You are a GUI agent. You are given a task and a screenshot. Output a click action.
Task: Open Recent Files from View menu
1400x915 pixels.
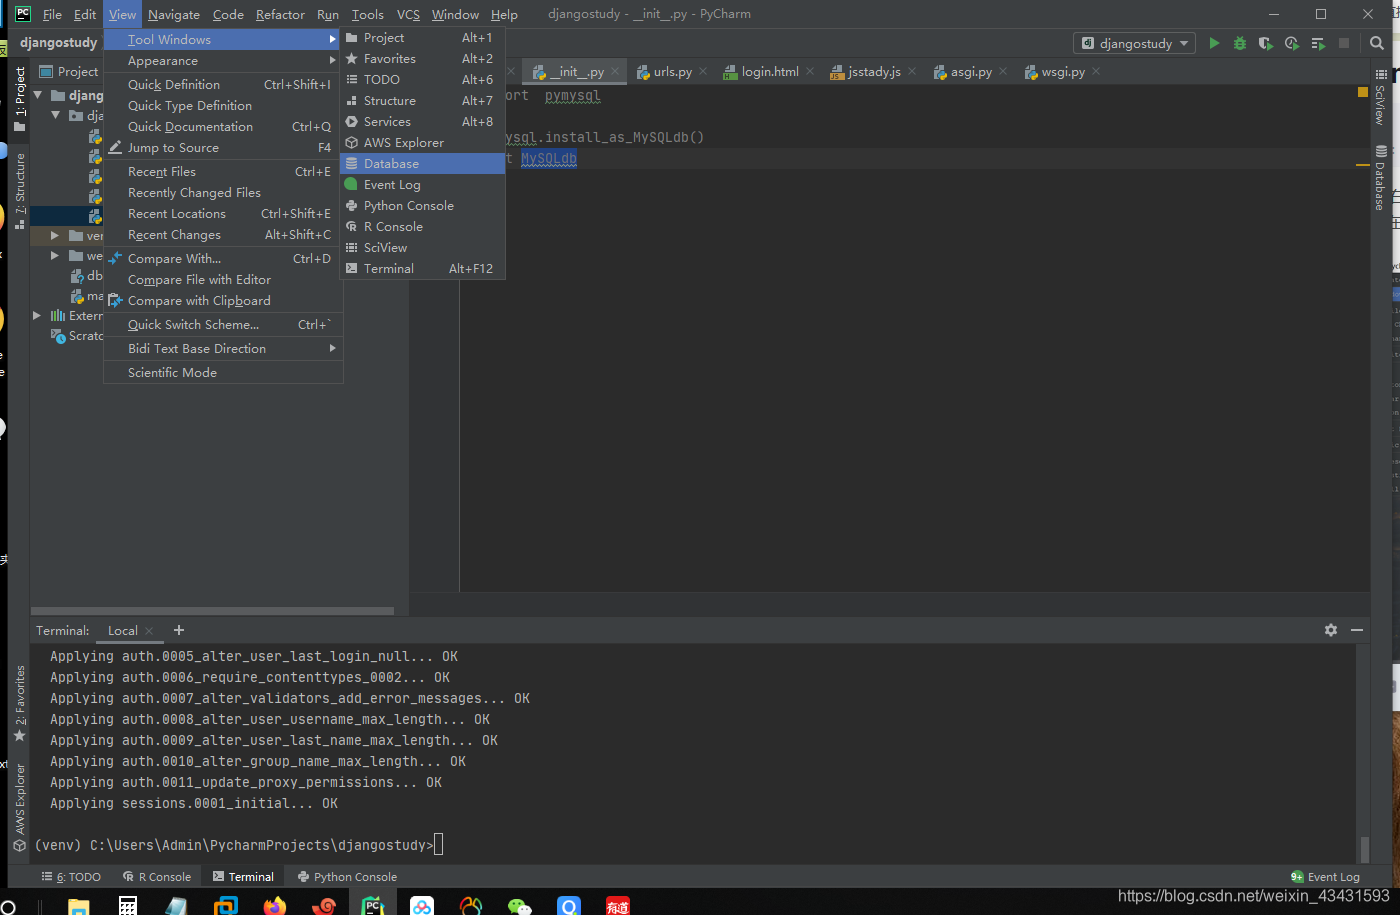point(223,171)
